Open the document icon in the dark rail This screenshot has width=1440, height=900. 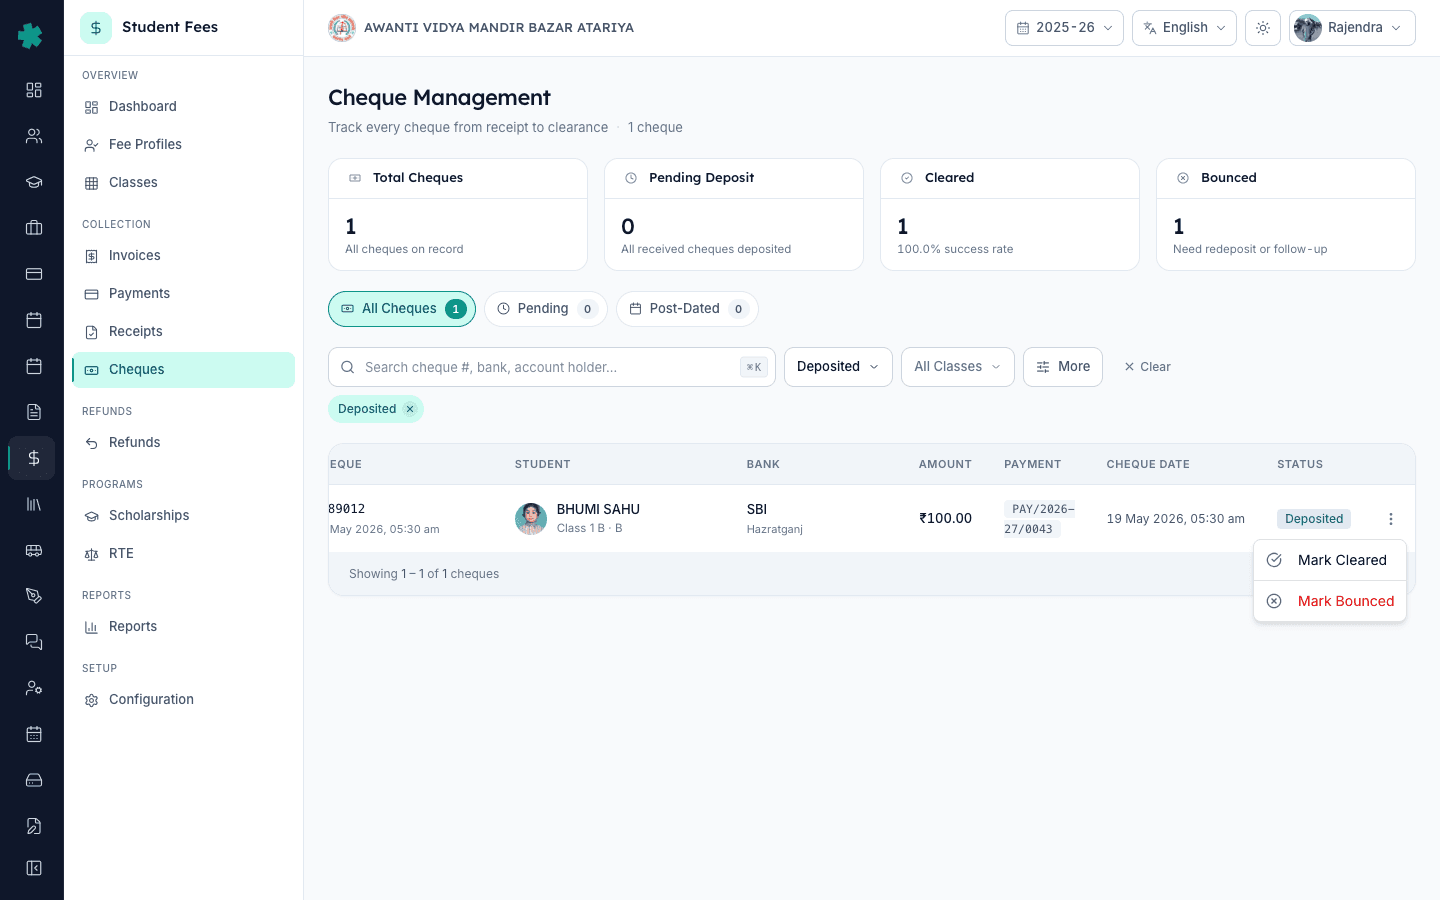(34, 412)
